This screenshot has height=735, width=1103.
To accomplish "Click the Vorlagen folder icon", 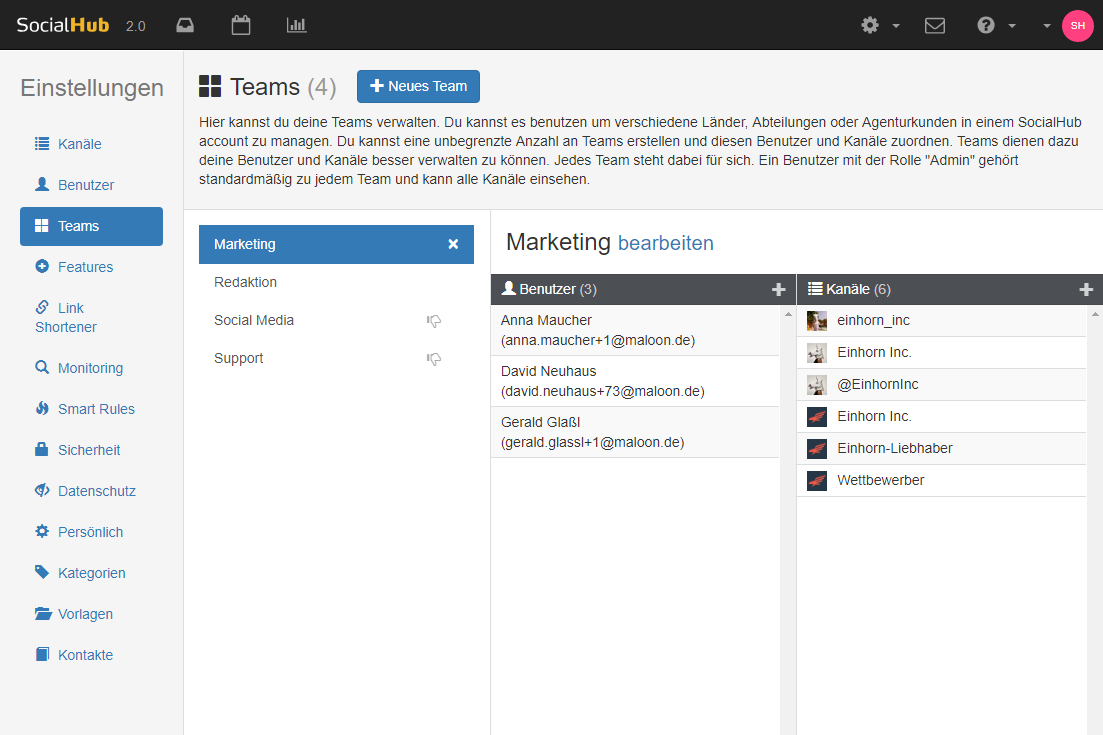I will [43, 613].
